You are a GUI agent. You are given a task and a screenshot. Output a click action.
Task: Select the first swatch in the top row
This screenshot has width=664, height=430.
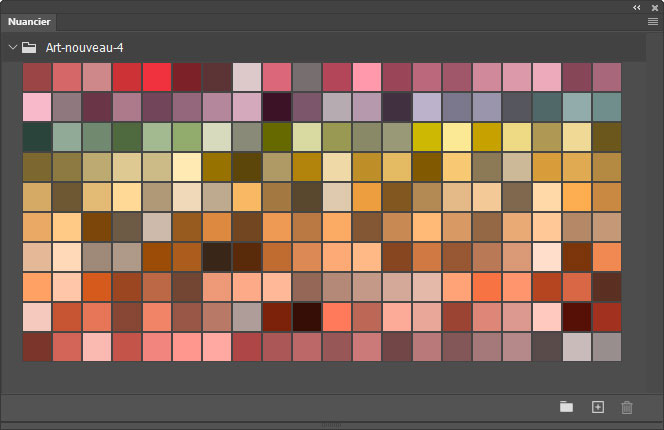pyautogui.click(x=37, y=77)
